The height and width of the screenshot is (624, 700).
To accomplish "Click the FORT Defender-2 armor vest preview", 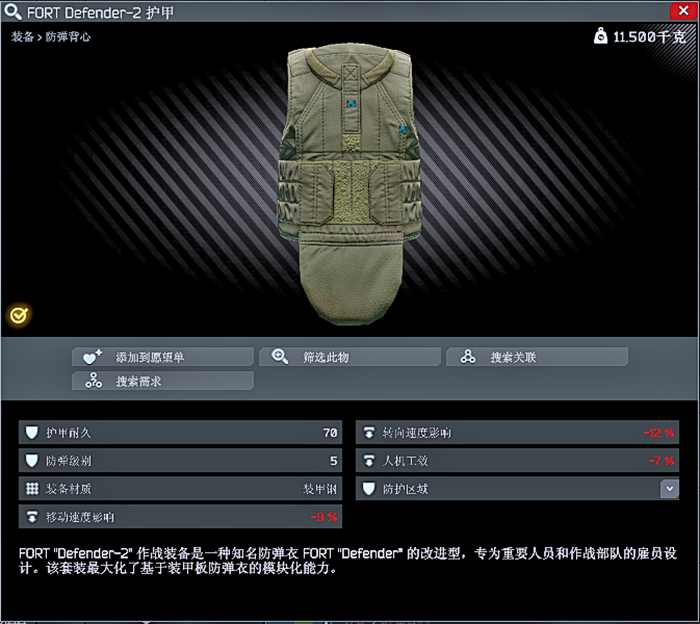I will coord(350,183).
